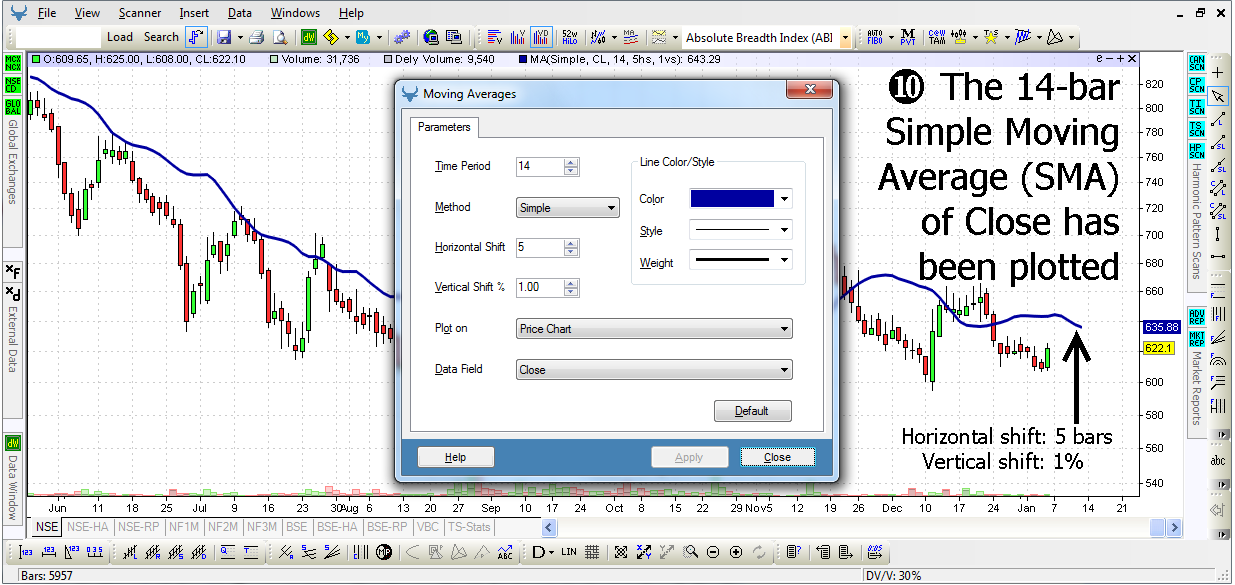Open the line Color dropdown
This screenshot has width=1235, height=585.
click(785, 199)
